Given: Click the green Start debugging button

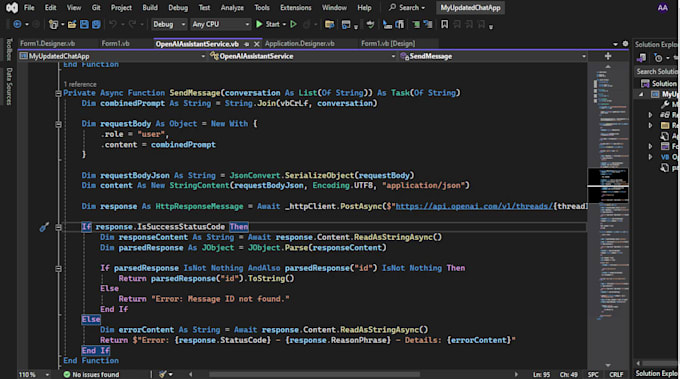Looking at the screenshot, I should [268, 24].
